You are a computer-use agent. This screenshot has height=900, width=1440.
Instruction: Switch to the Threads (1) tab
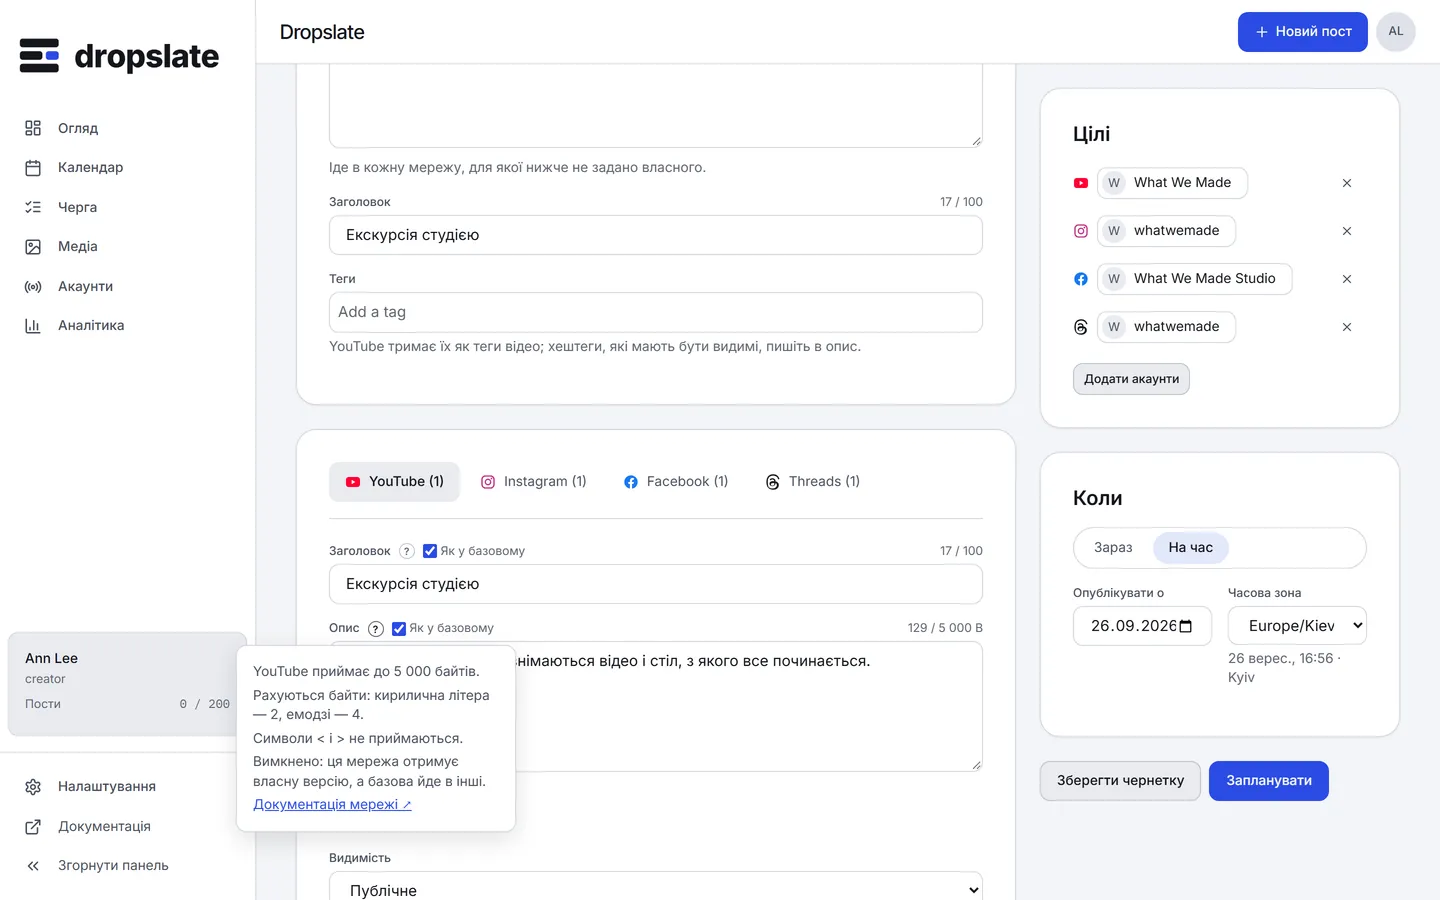813,482
